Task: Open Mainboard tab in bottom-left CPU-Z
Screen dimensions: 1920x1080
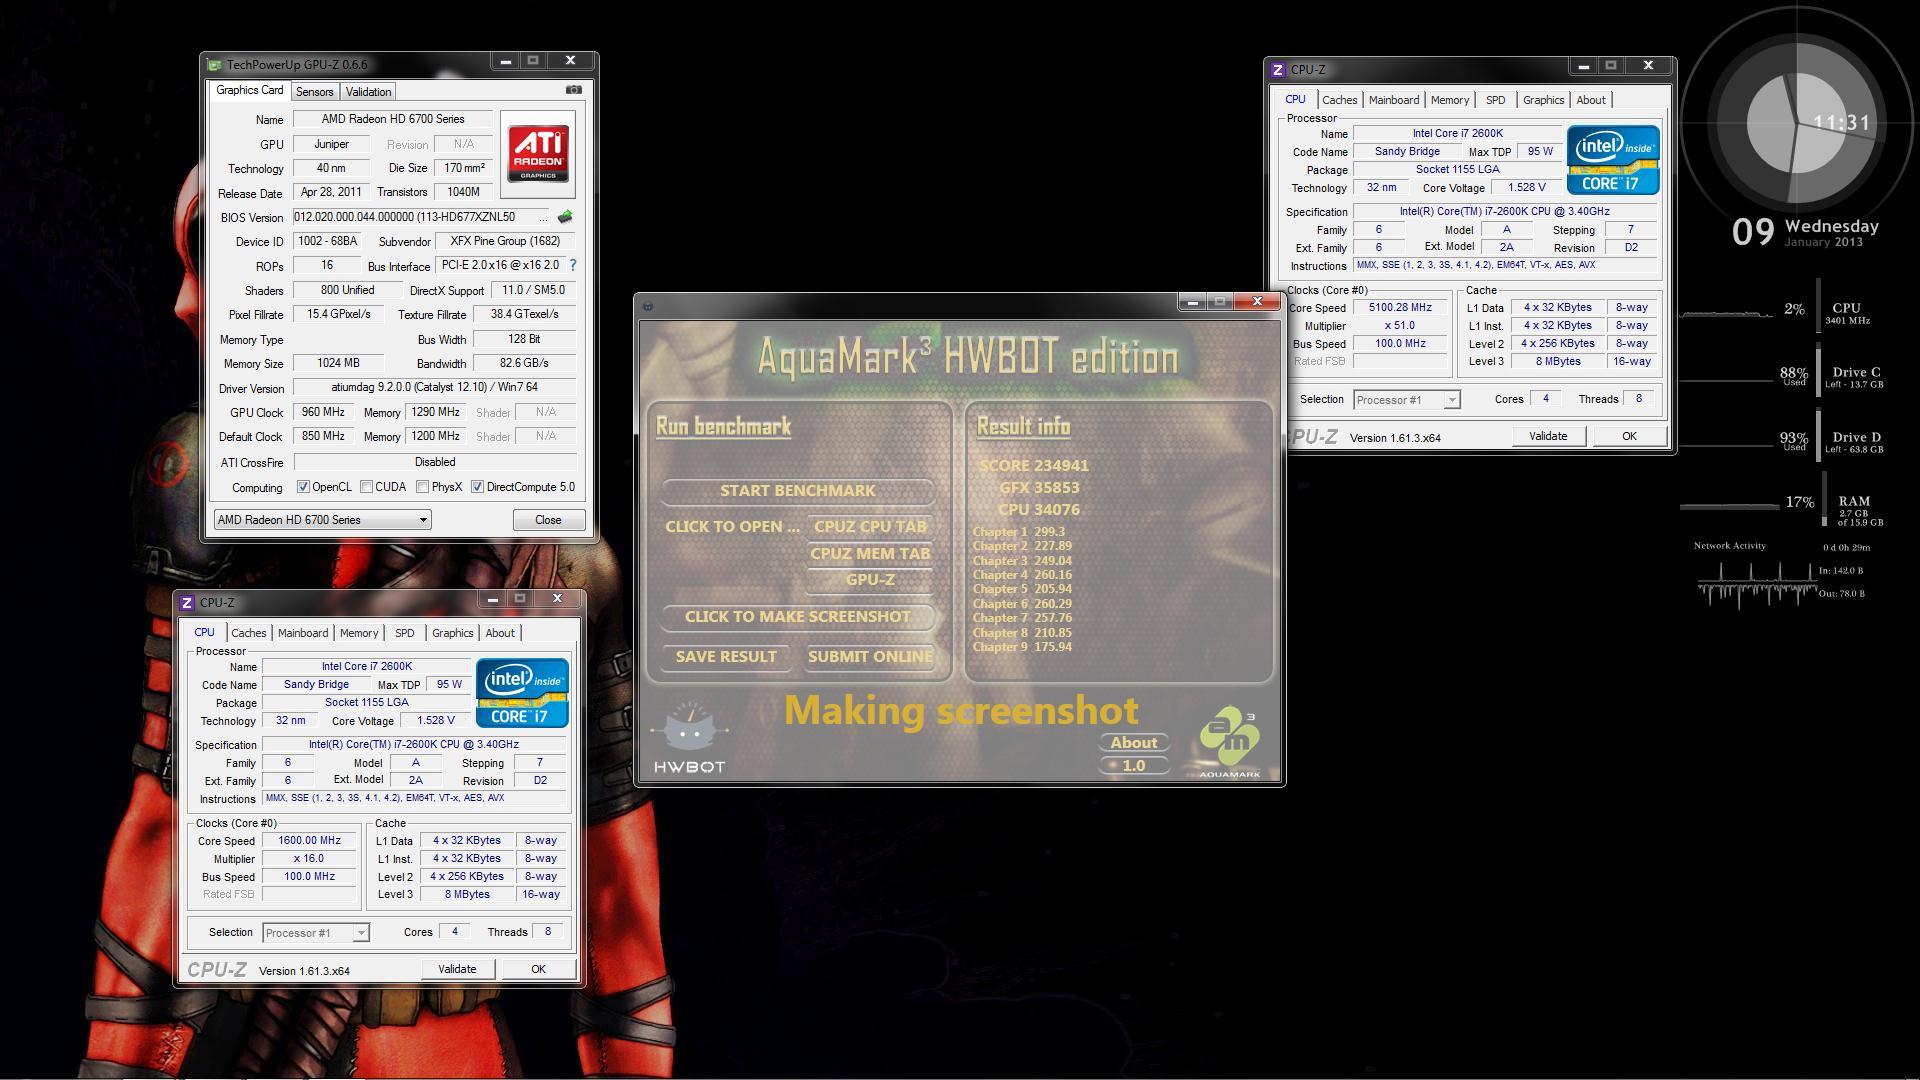Action: click(303, 633)
